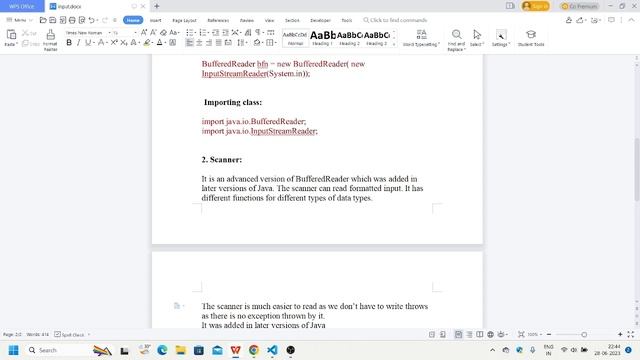The height and width of the screenshot is (360, 640).
Task: Switch to the WPS Office home tab
Action: pyautogui.click(x=22, y=6)
